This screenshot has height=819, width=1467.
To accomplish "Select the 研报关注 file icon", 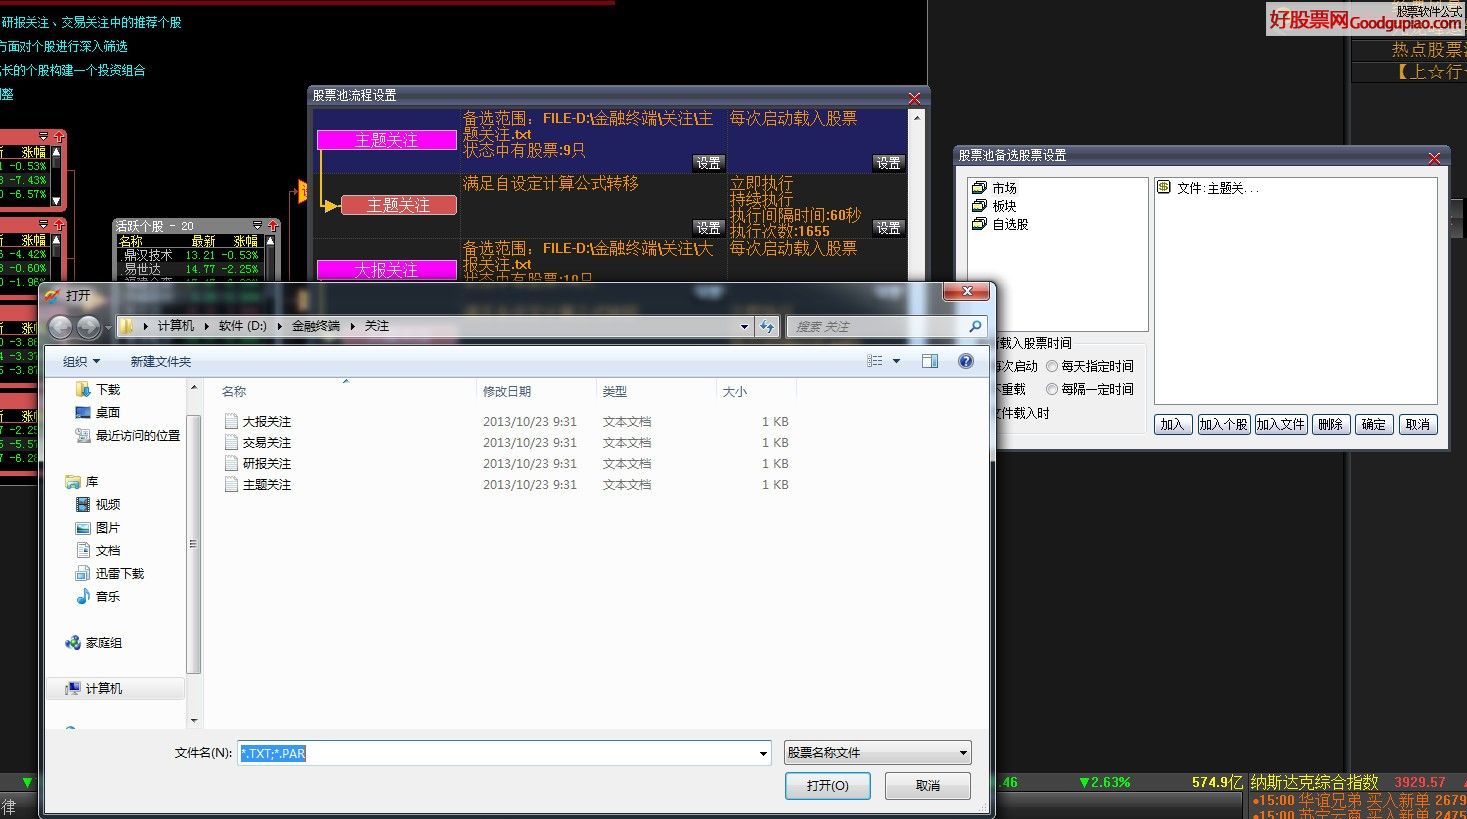I will [232, 464].
